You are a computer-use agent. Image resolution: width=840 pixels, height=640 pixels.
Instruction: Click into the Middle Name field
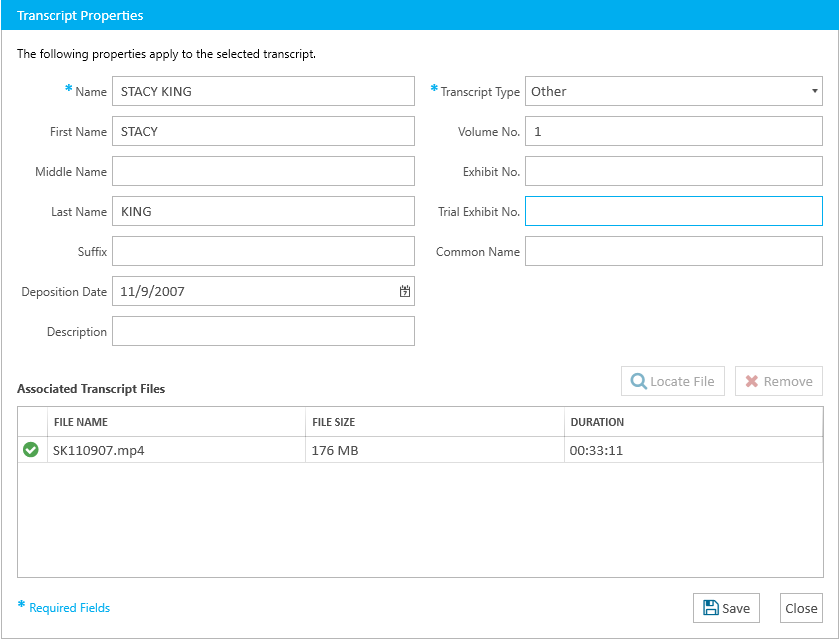coord(263,171)
